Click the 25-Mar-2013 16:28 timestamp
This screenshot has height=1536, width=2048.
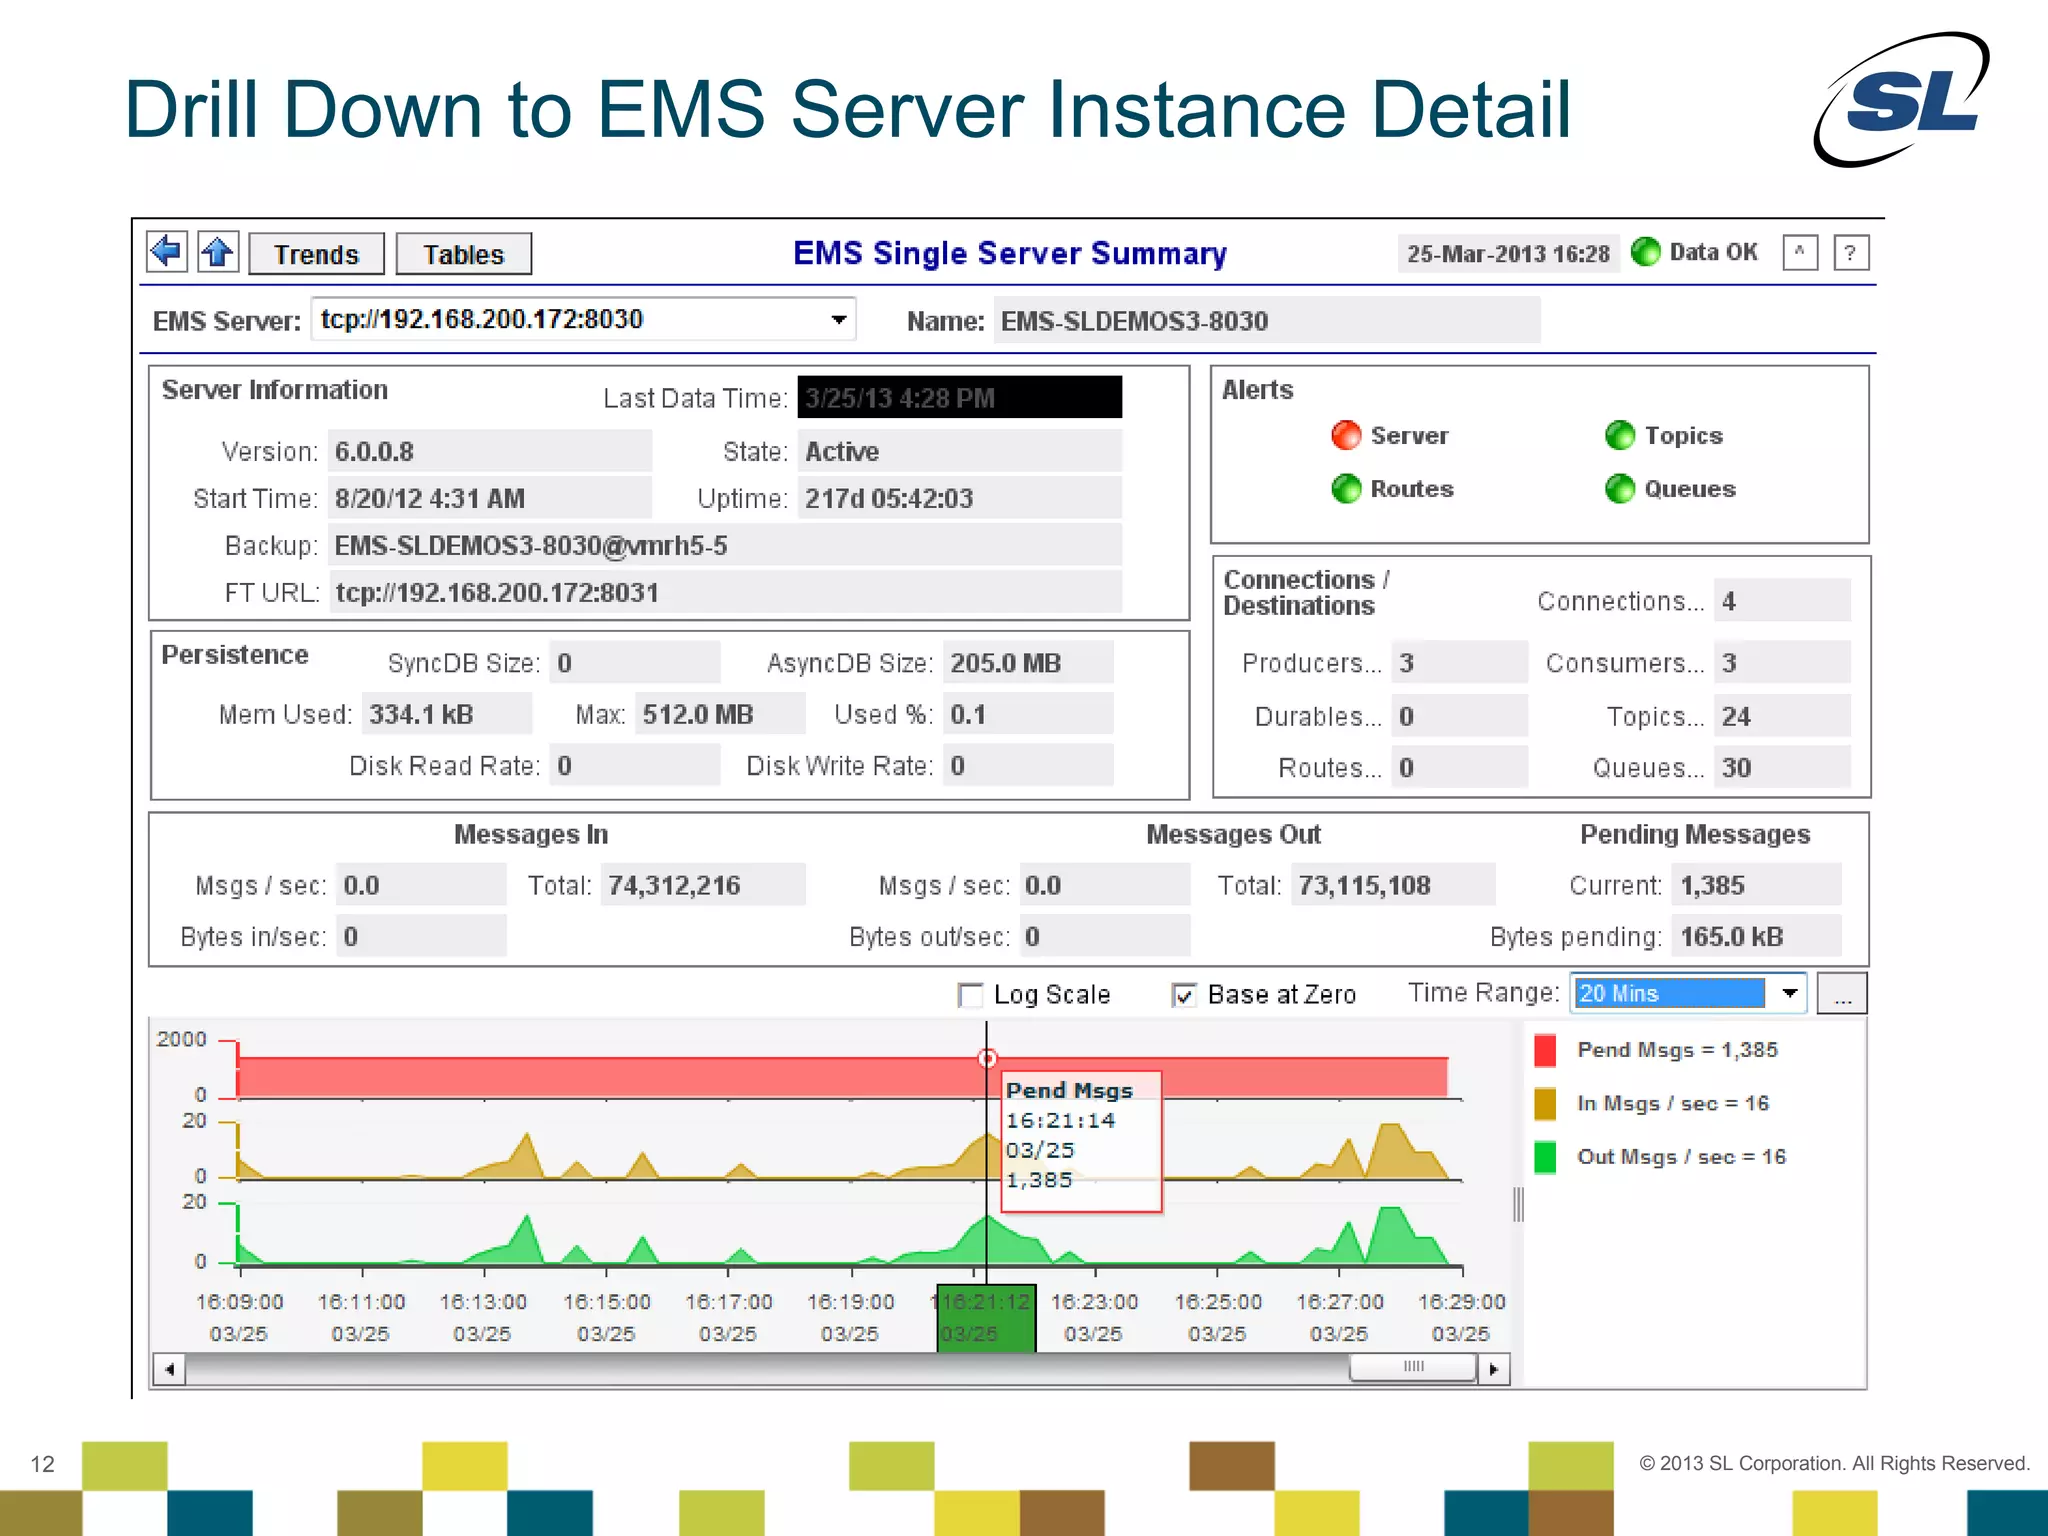pyautogui.click(x=1508, y=254)
